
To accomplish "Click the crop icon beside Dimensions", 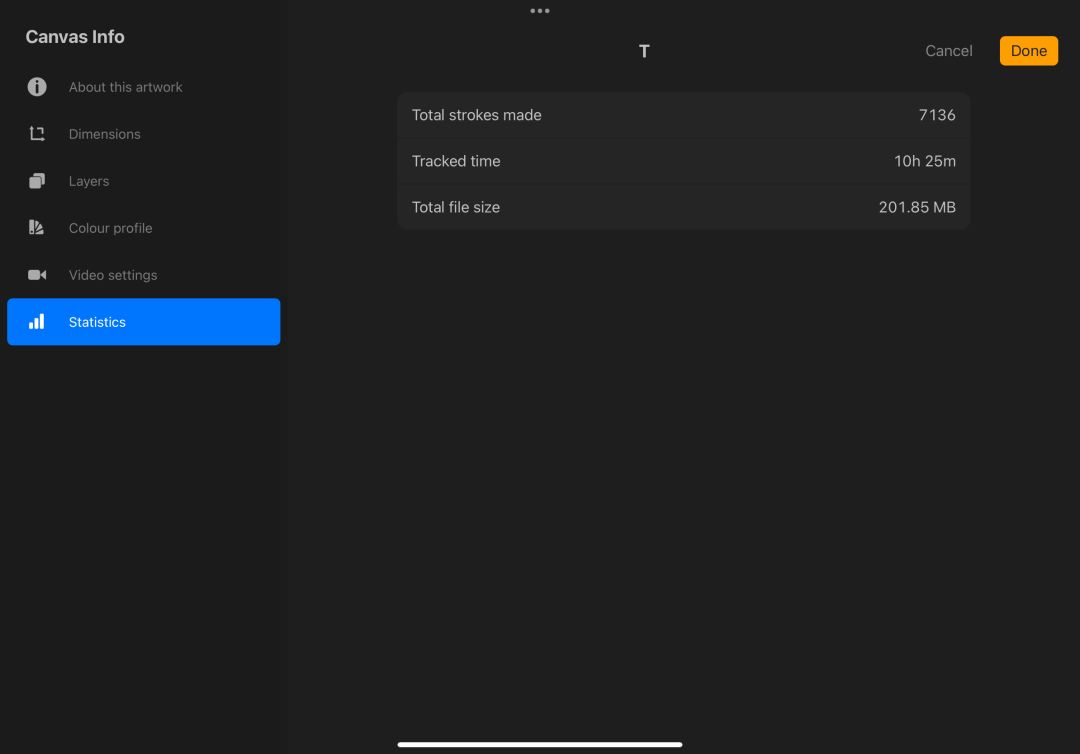I will point(37,134).
